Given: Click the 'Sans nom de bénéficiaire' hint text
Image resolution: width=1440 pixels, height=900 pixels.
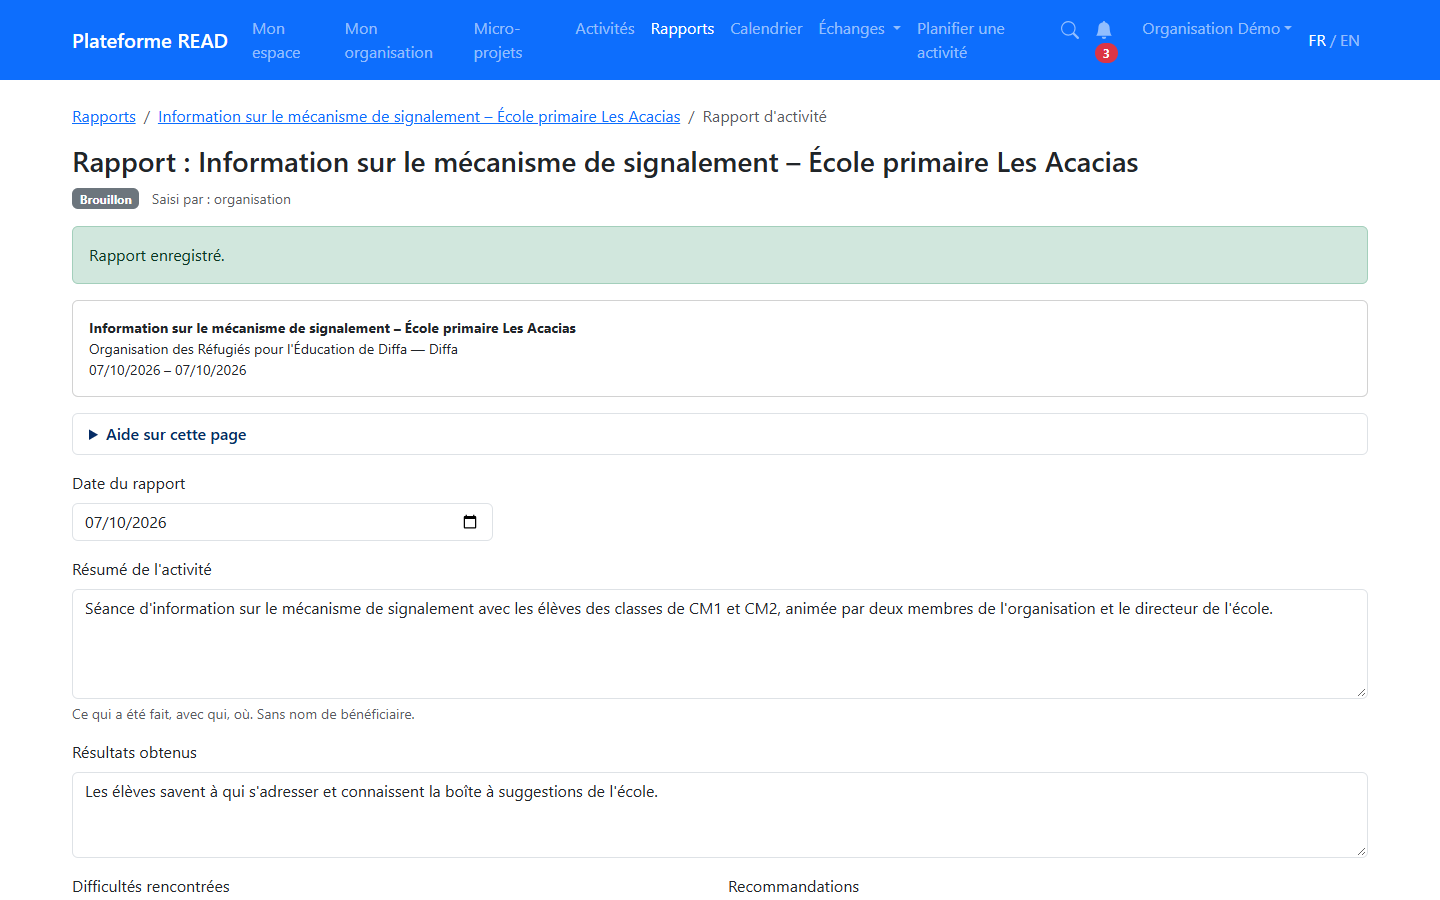Looking at the screenshot, I should (x=335, y=714).
